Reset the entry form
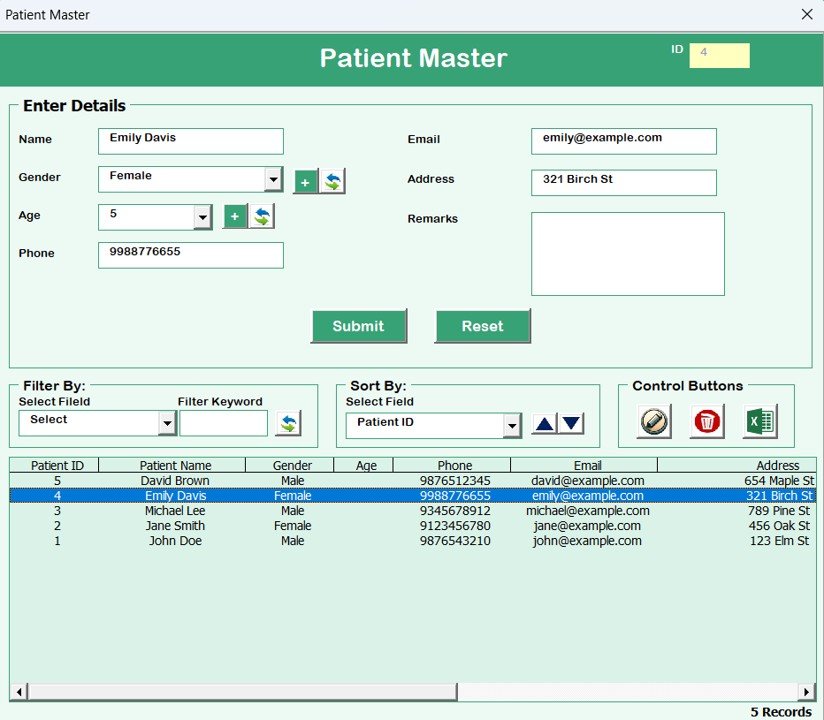 click(483, 326)
